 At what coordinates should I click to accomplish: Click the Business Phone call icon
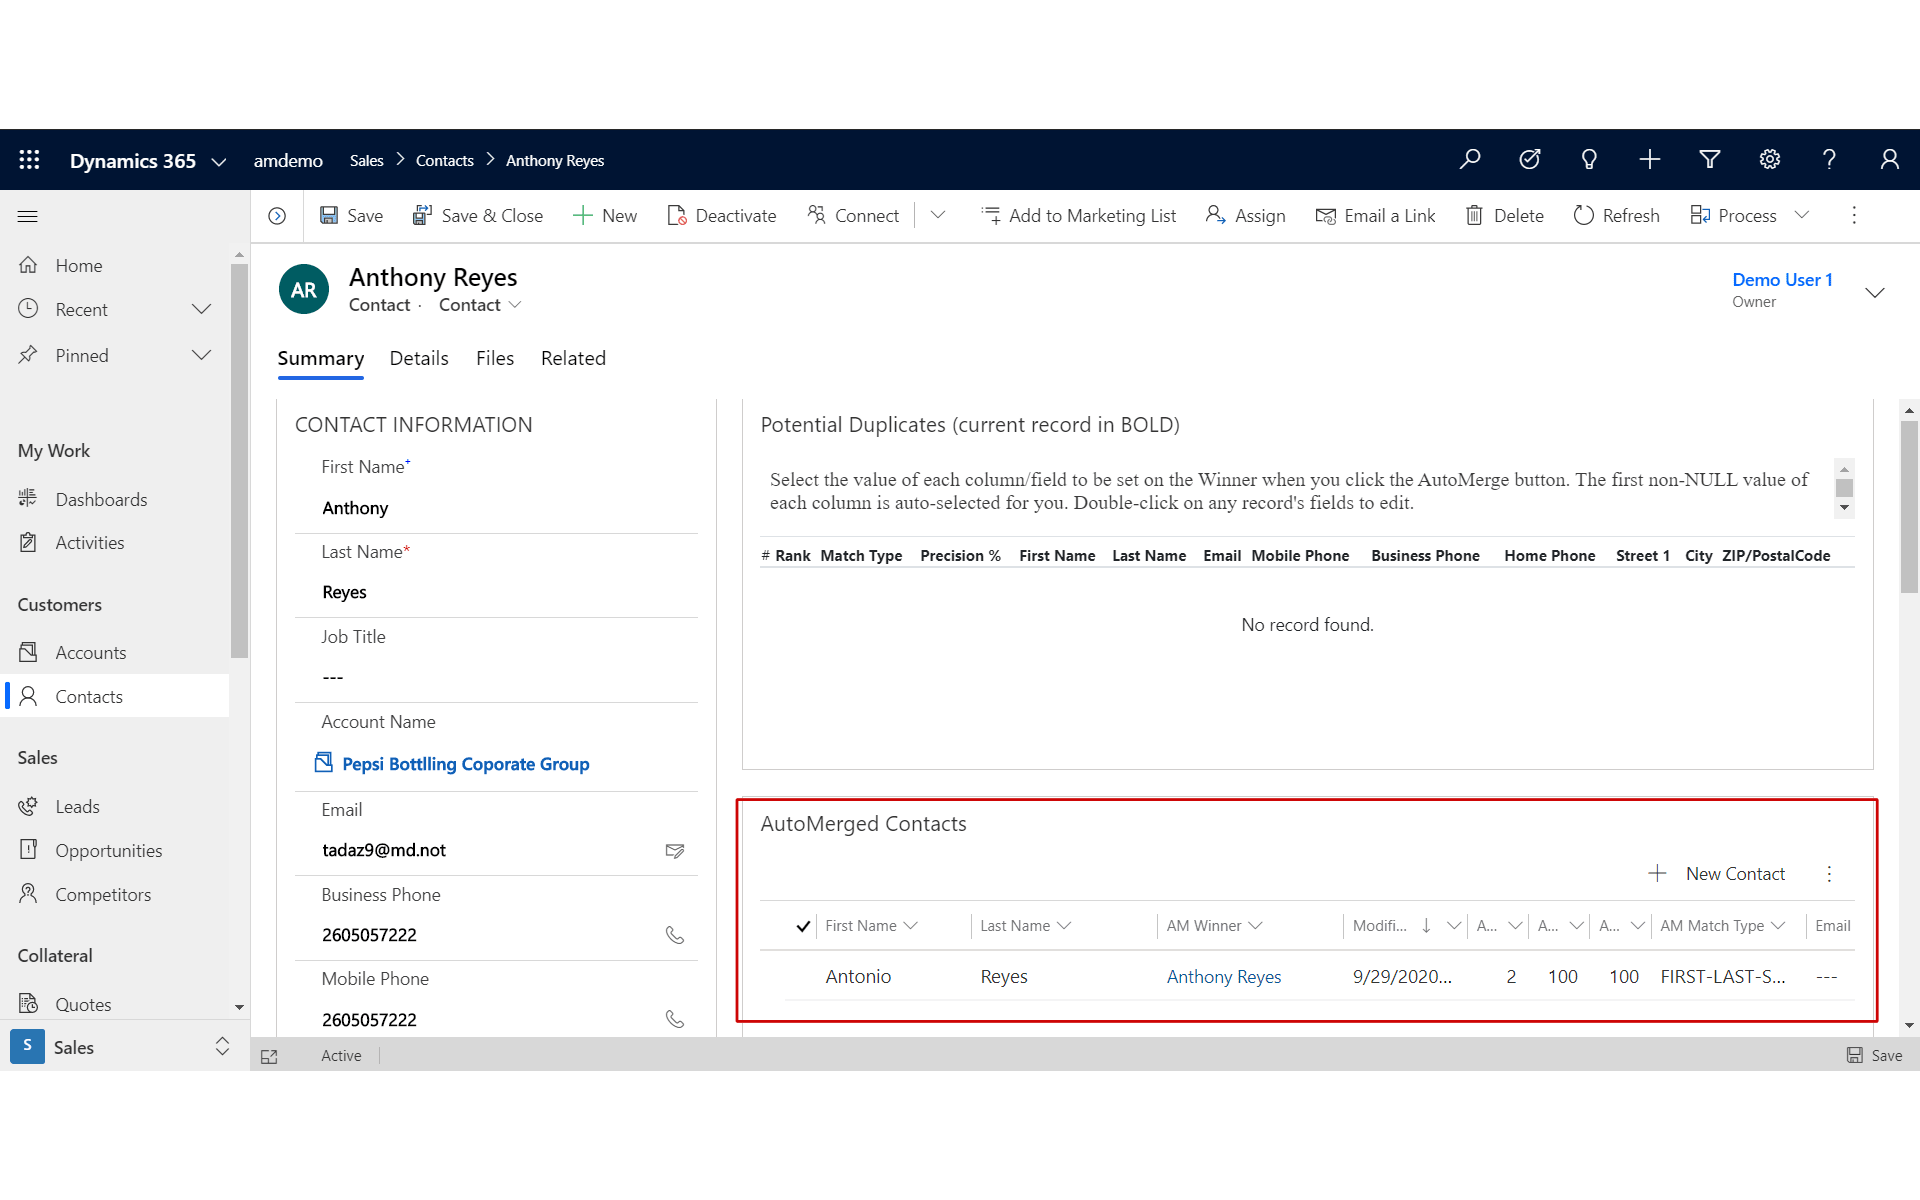pos(675,935)
